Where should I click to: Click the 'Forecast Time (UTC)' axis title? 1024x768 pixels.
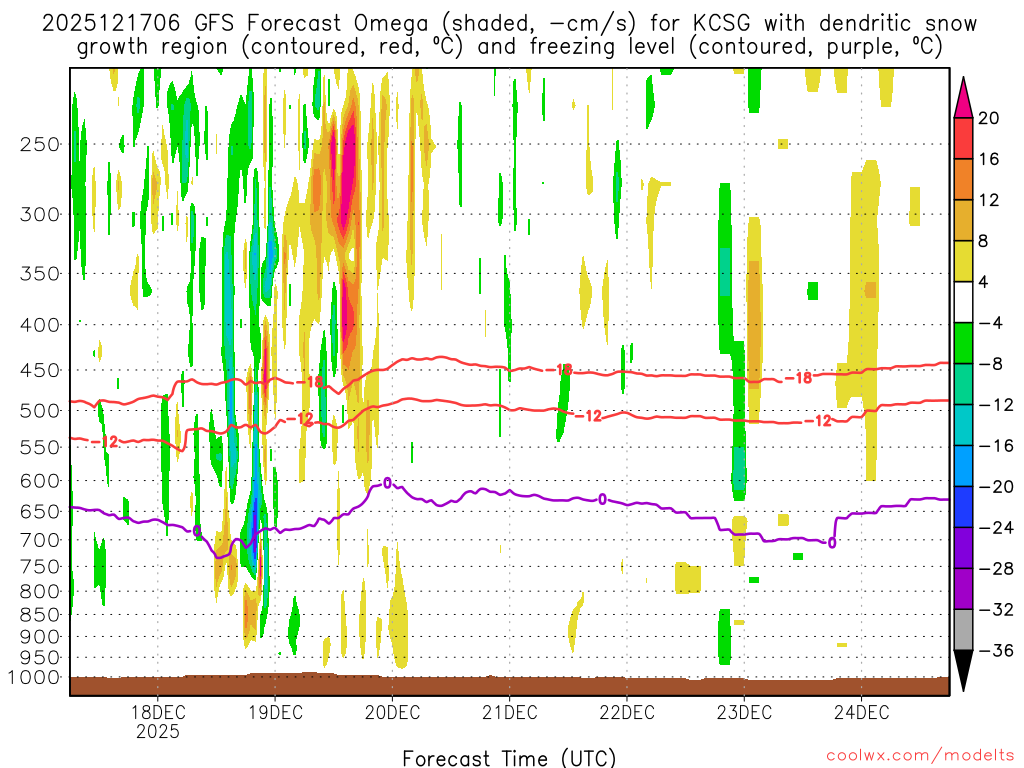[x=509, y=758]
